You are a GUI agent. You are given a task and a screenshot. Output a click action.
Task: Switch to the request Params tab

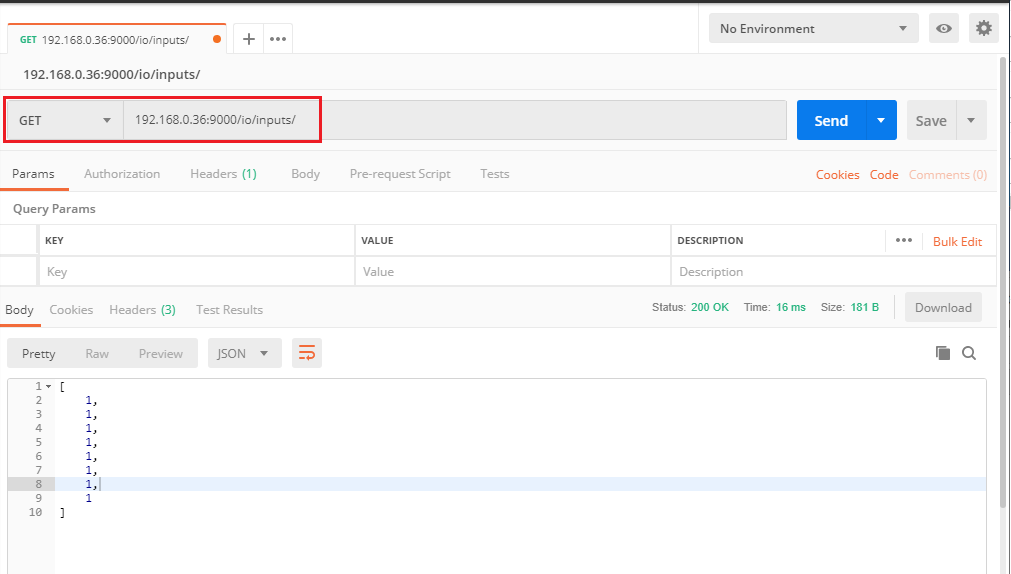coord(34,173)
